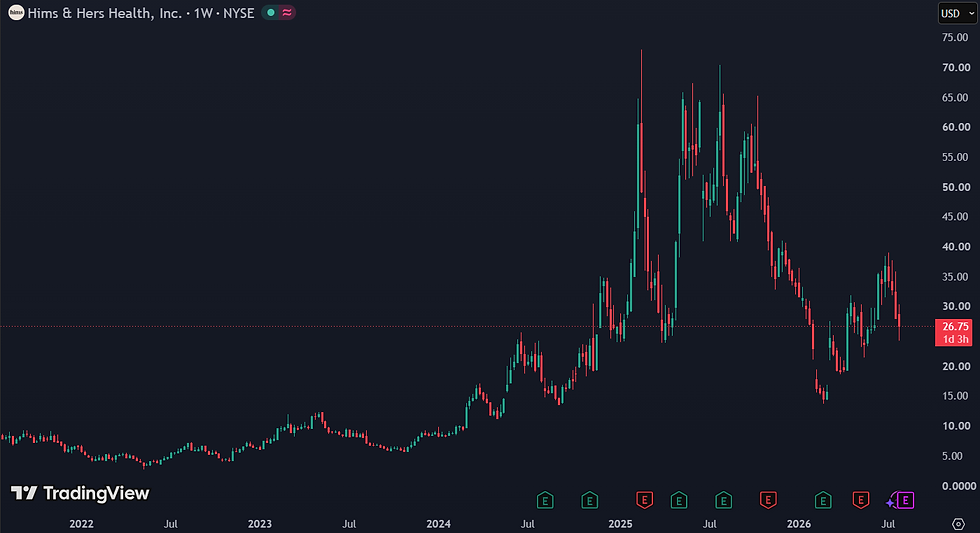Click Jul label between 2025 and 2026
980x533 pixels.
[x=709, y=524]
